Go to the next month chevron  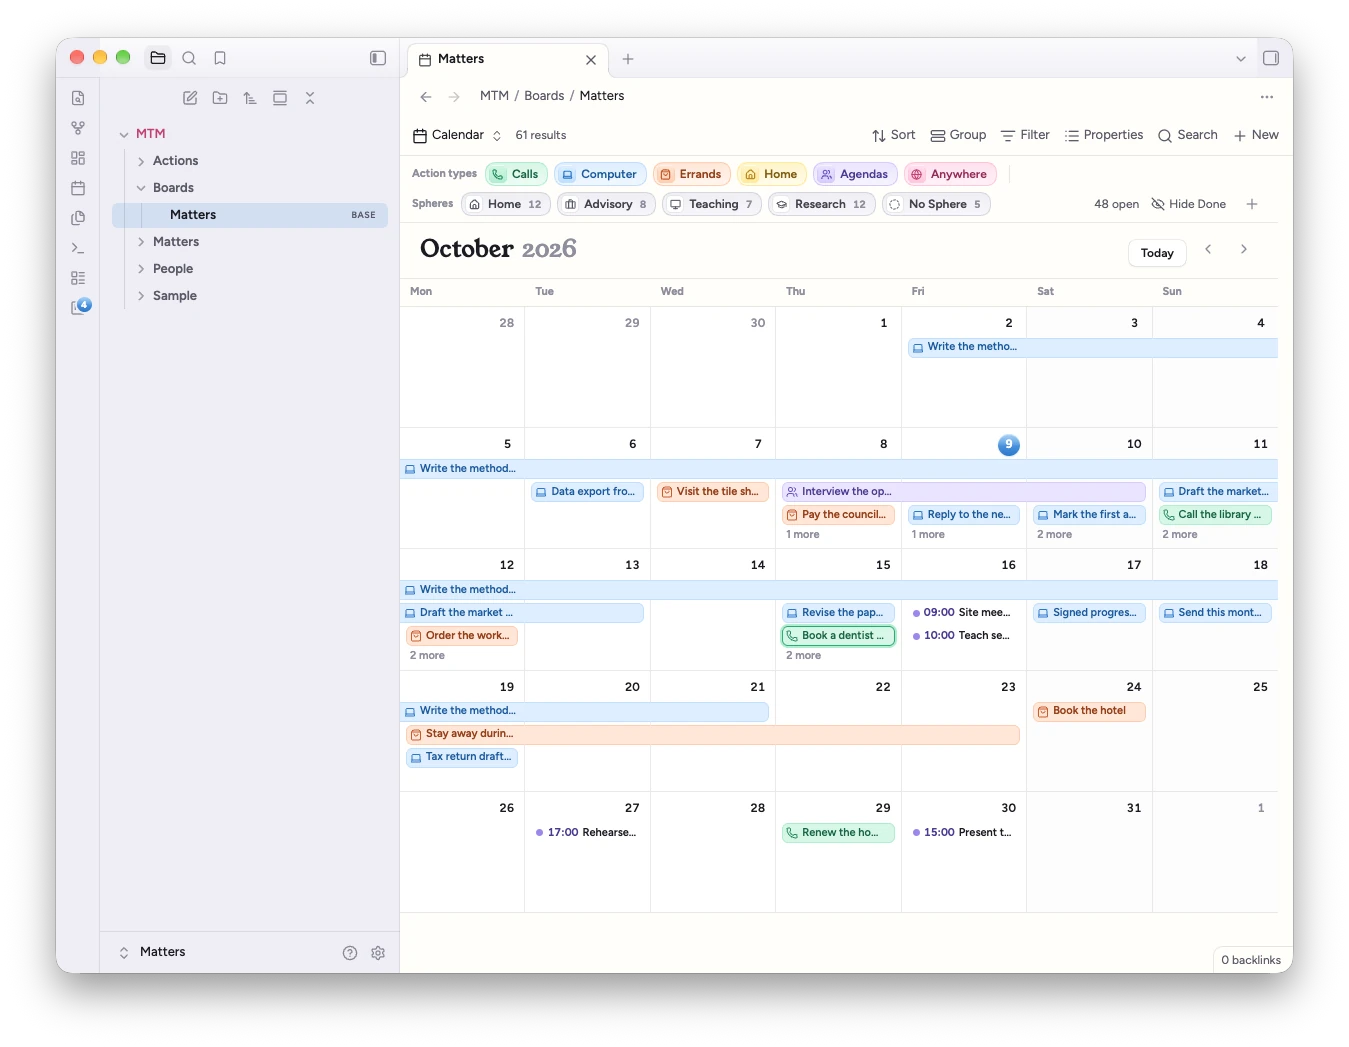click(x=1244, y=250)
